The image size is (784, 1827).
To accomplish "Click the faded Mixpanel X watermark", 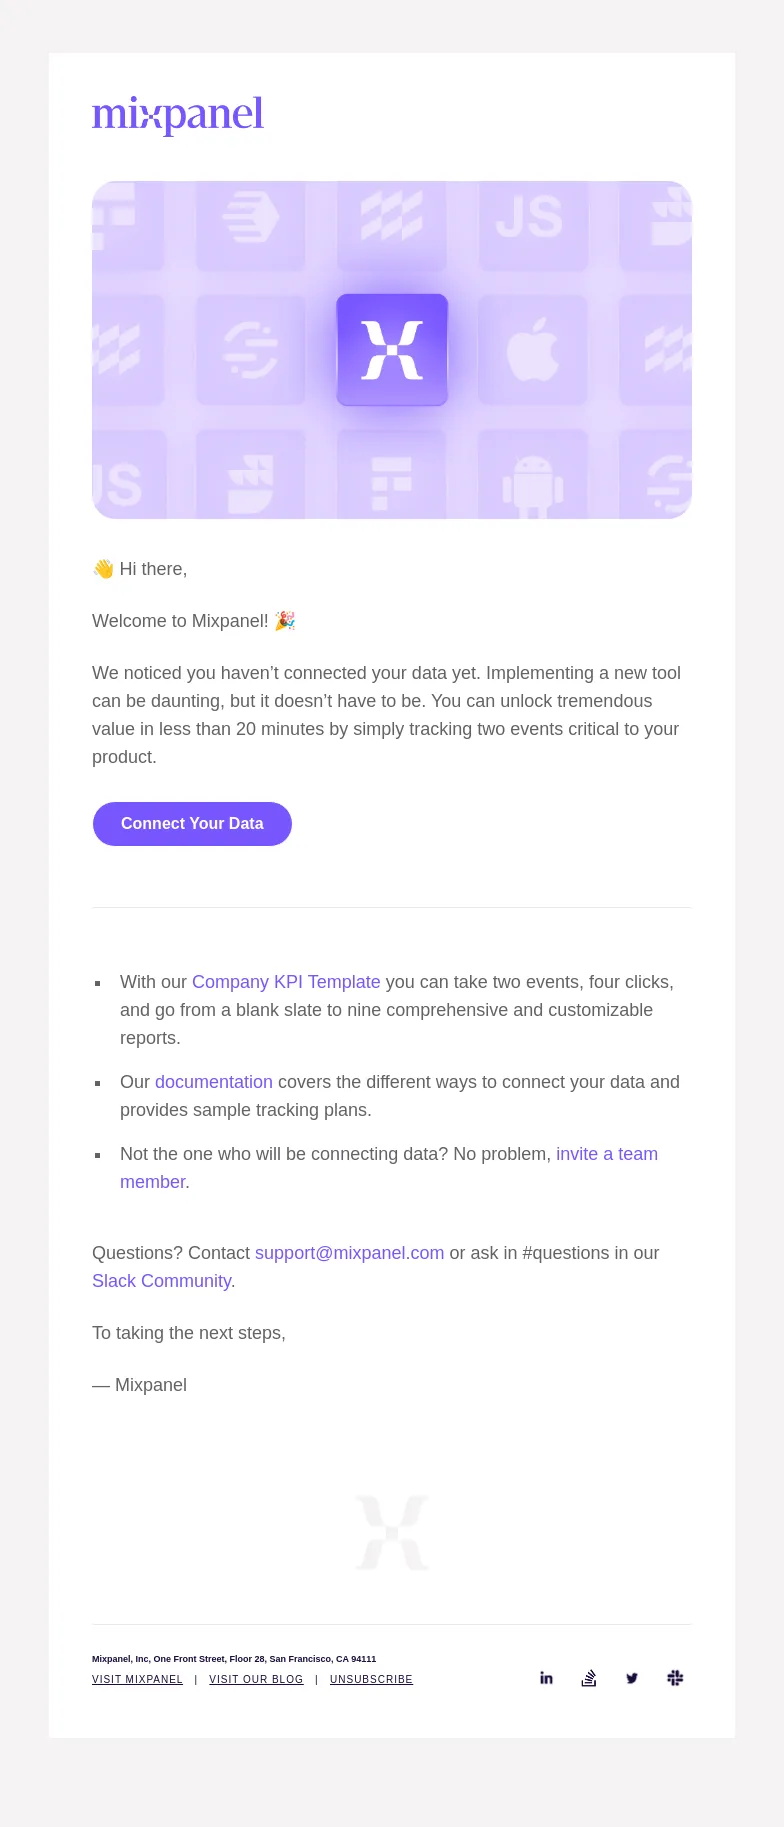I will pyautogui.click(x=392, y=1533).
